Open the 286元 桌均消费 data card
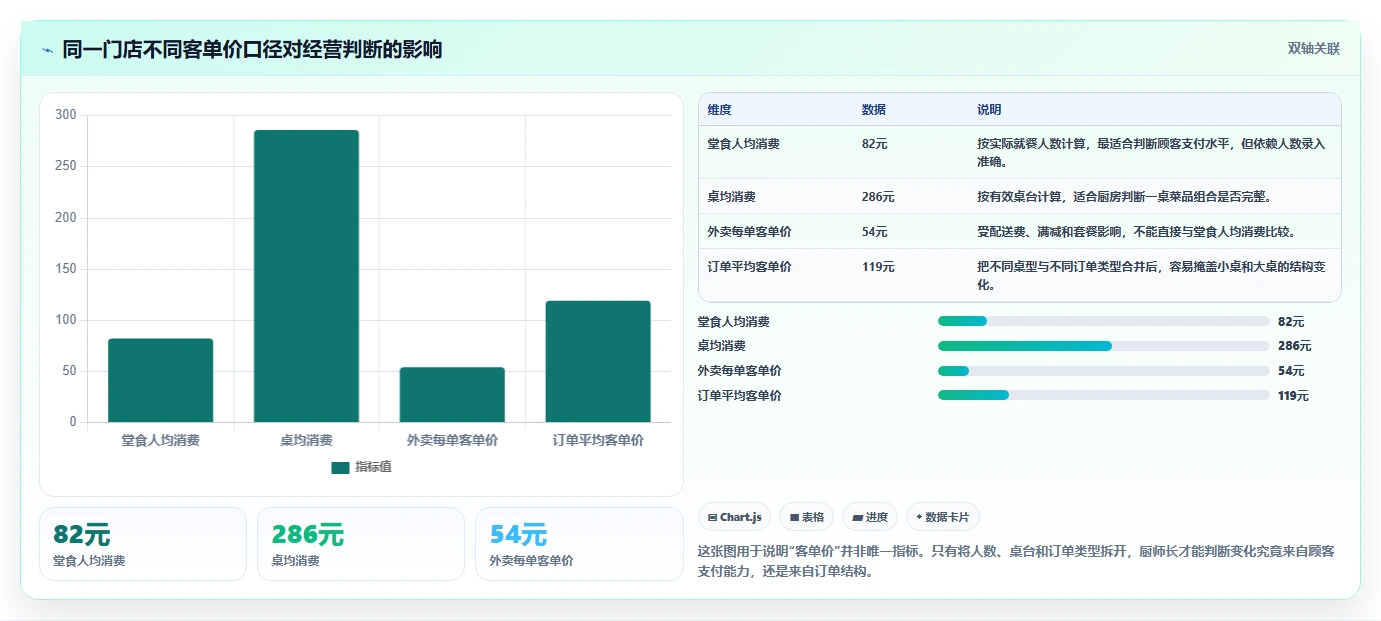The width and height of the screenshot is (1381, 621). 361,544
